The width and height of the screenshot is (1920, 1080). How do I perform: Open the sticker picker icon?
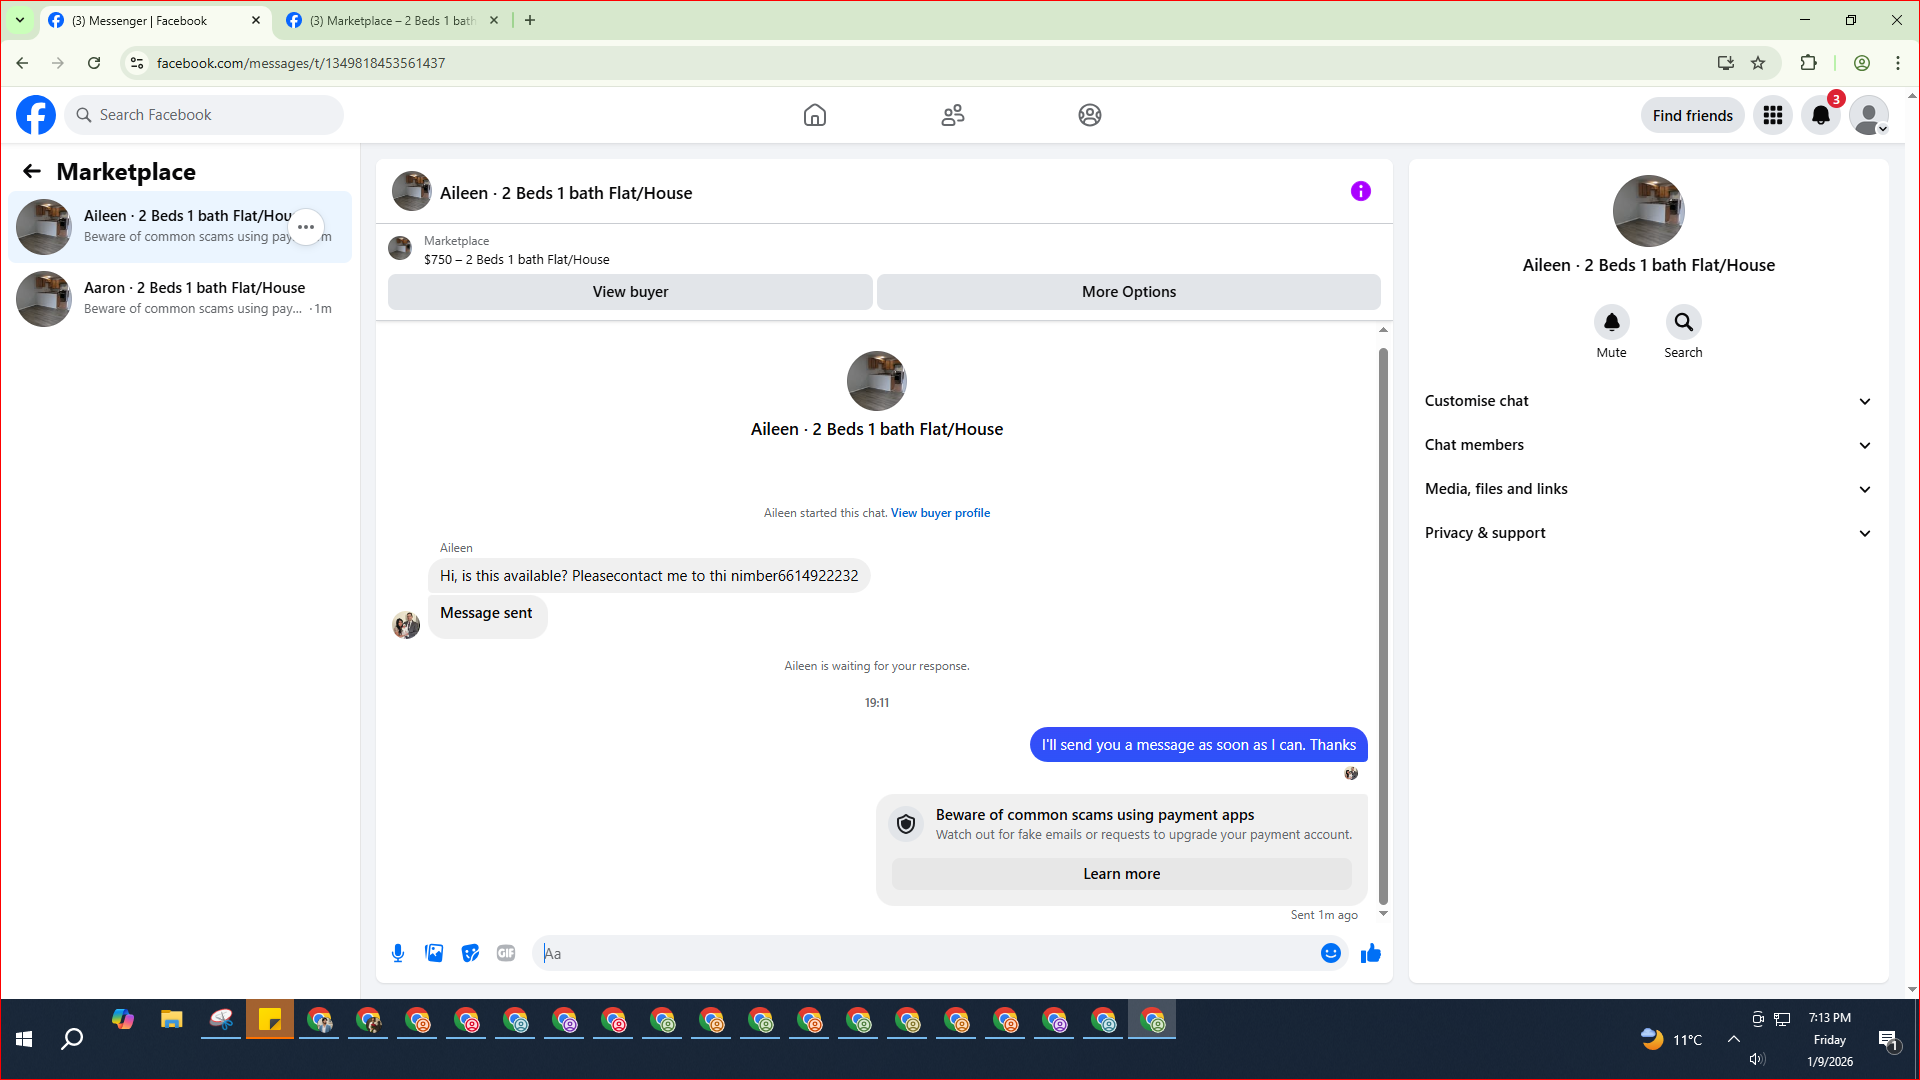pos(470,953)
